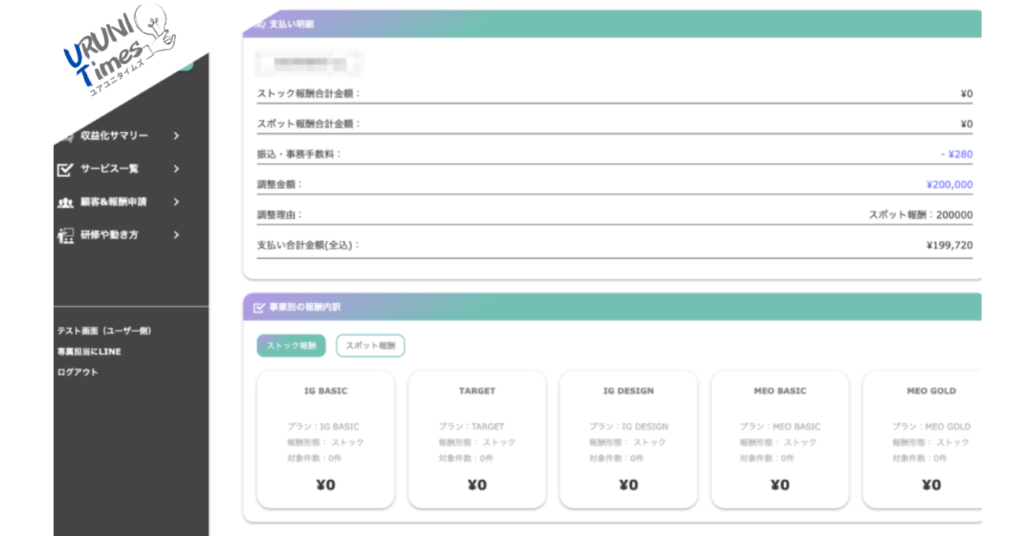Expand the 収益化サマリー chevron
Screen dimensions: 1024x536
[x=176, y=136]
